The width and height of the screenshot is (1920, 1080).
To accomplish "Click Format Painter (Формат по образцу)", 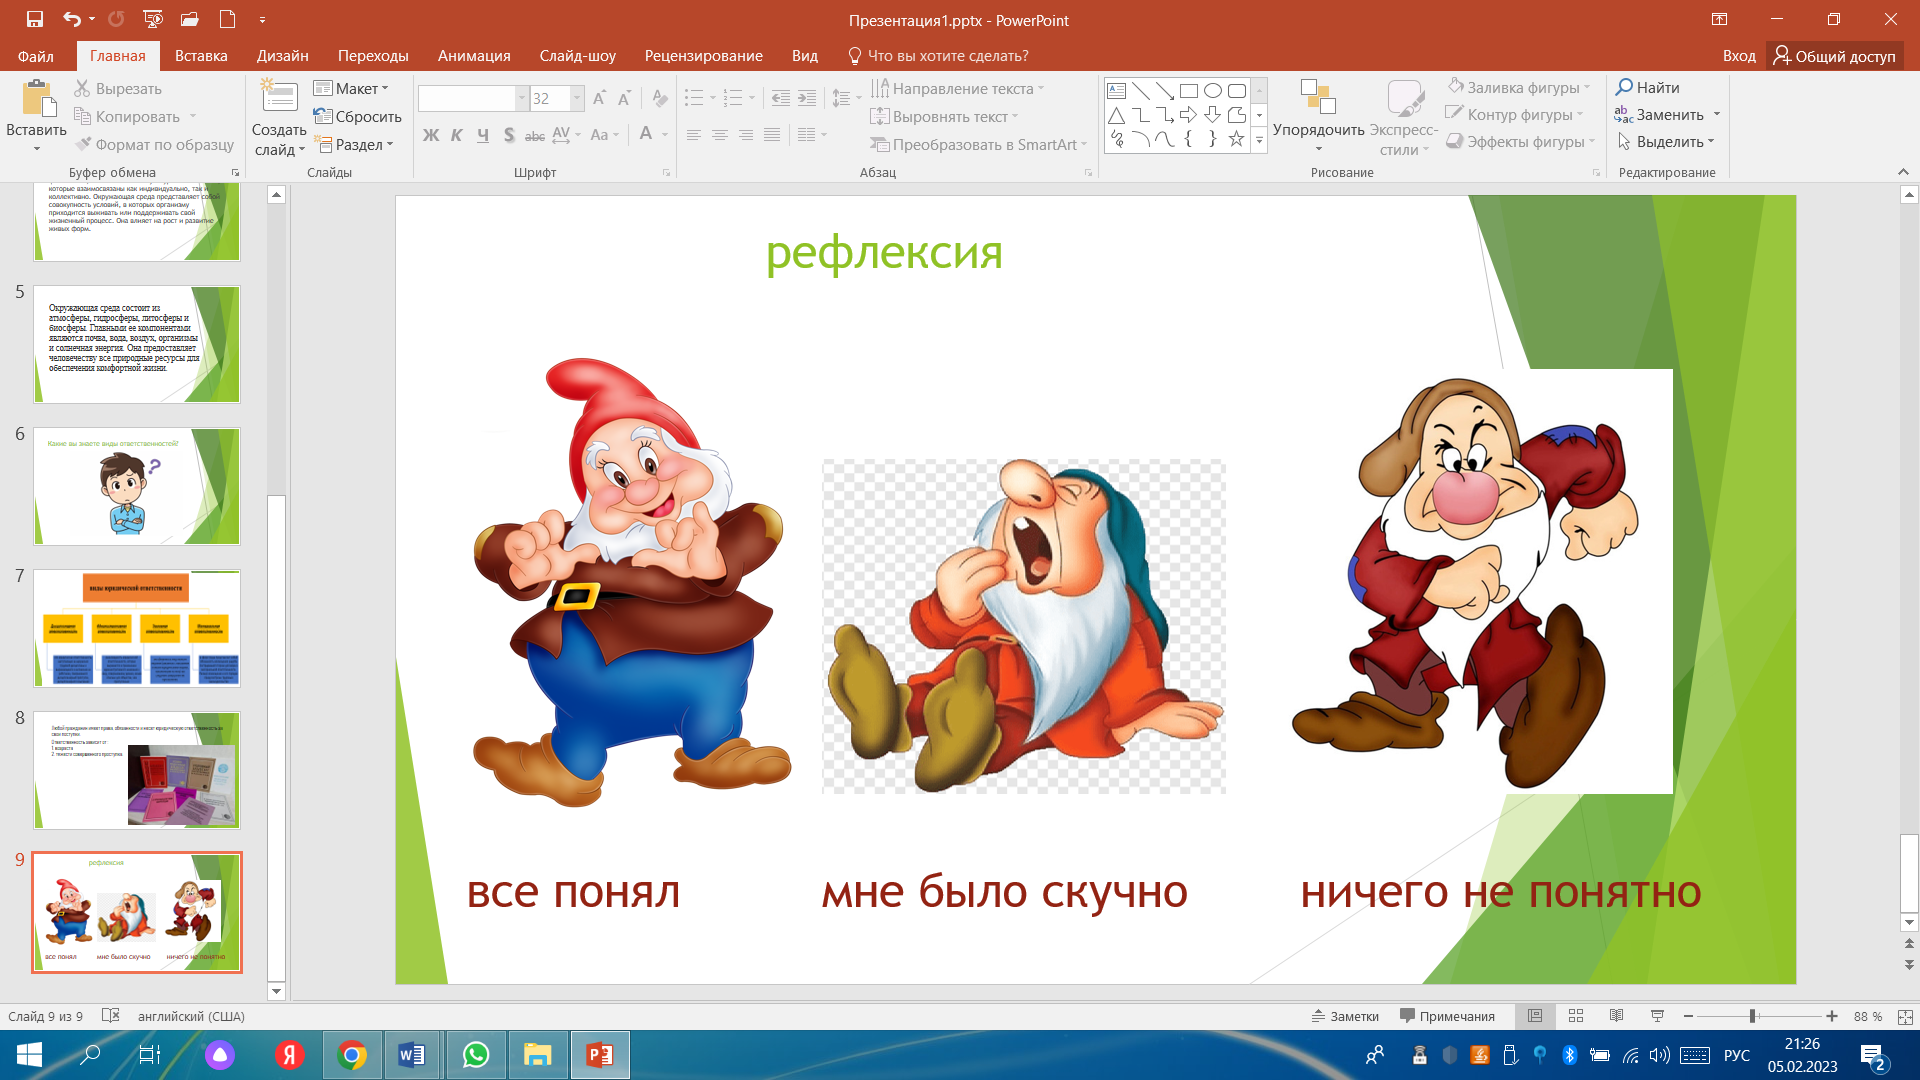I will tap(154, 145).
